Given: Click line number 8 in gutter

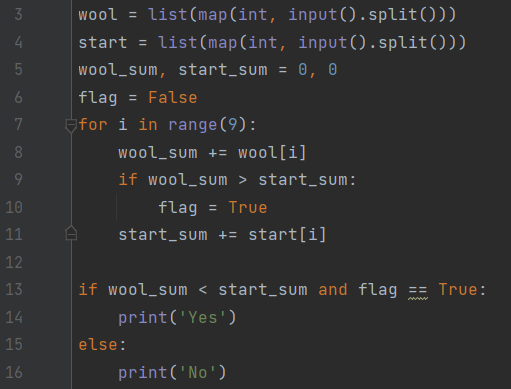Looking at the screenshot, I should (x=18, y=152).
